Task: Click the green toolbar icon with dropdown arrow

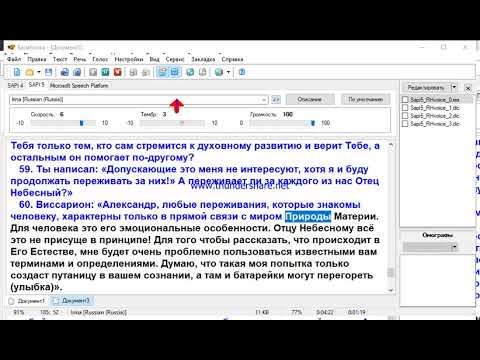Action: click(219, 72)
